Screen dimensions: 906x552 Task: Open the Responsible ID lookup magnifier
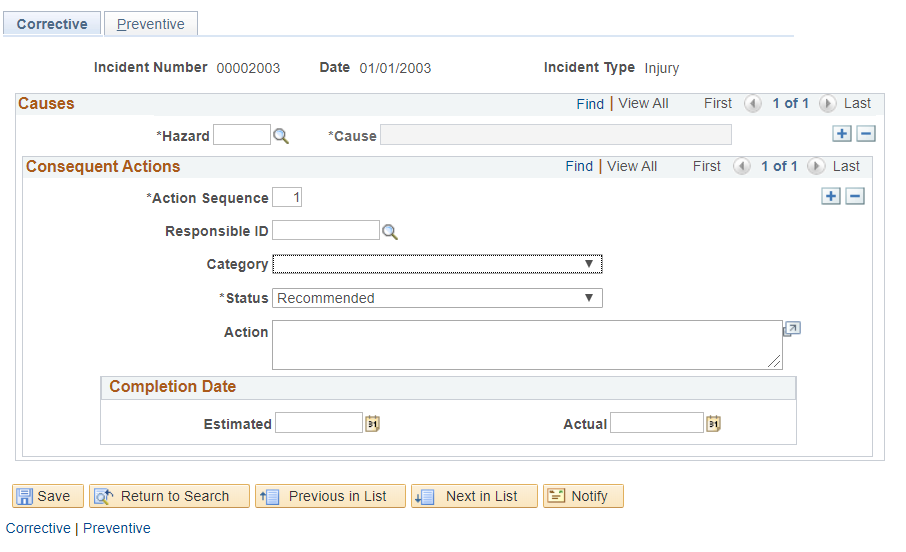390,232
